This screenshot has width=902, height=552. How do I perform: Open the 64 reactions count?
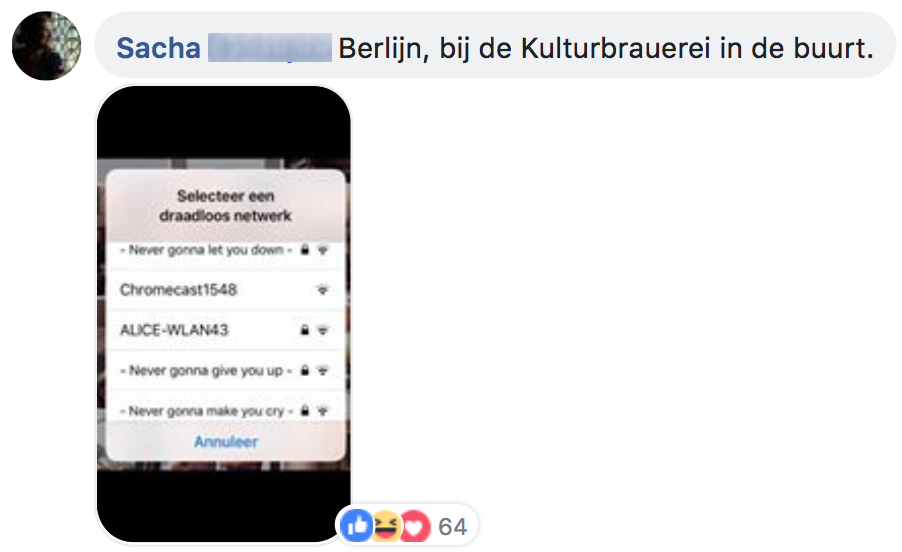pos(453,527)
